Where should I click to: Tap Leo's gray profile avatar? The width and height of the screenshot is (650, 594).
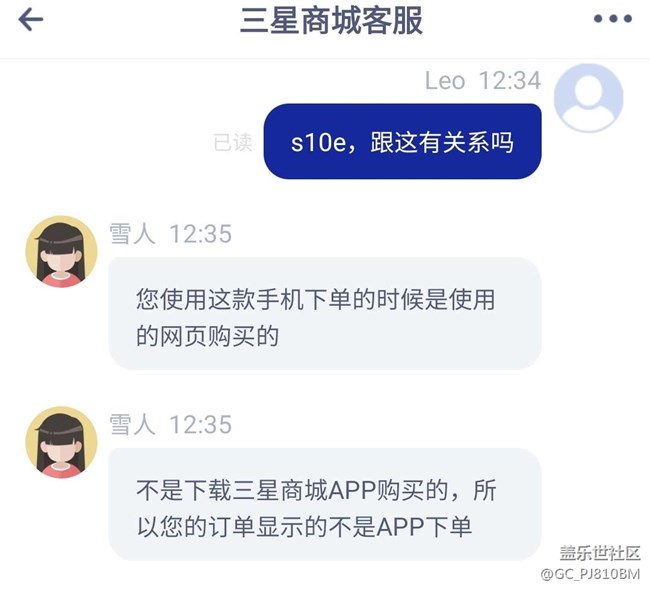[589, 98]
